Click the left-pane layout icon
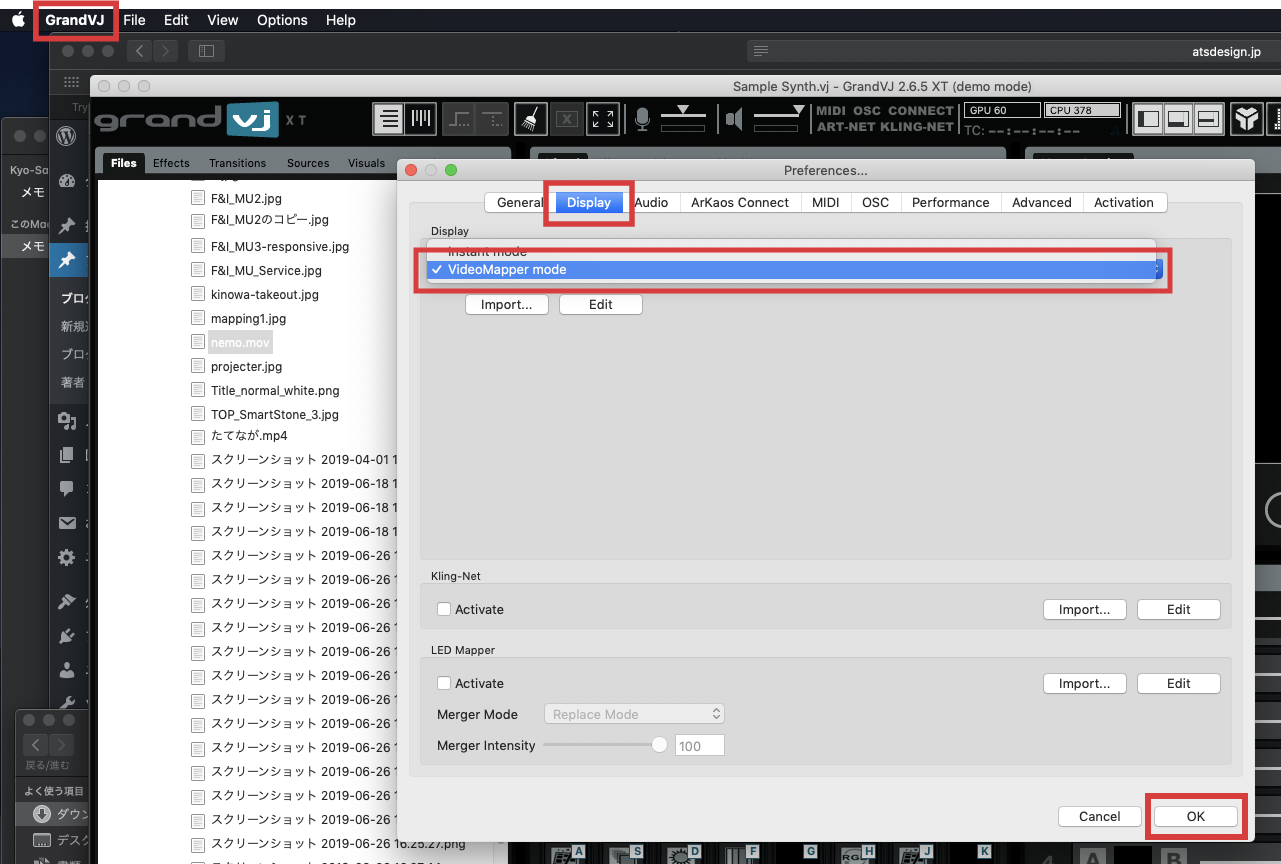Screen dimensions: 1281x864 1149,119
